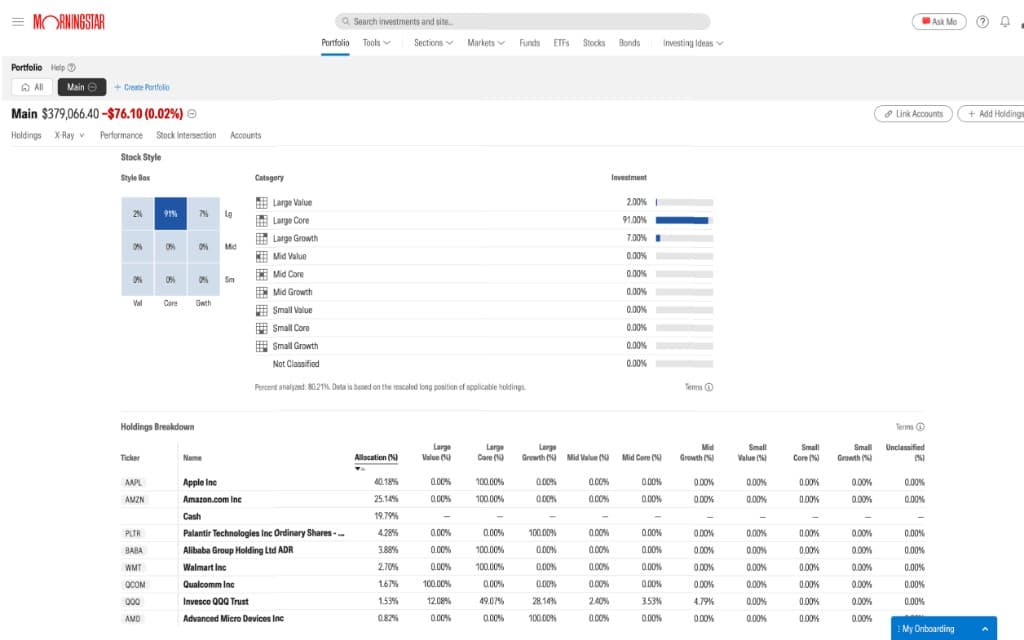Click the Ask Mo button

[938, 22]
